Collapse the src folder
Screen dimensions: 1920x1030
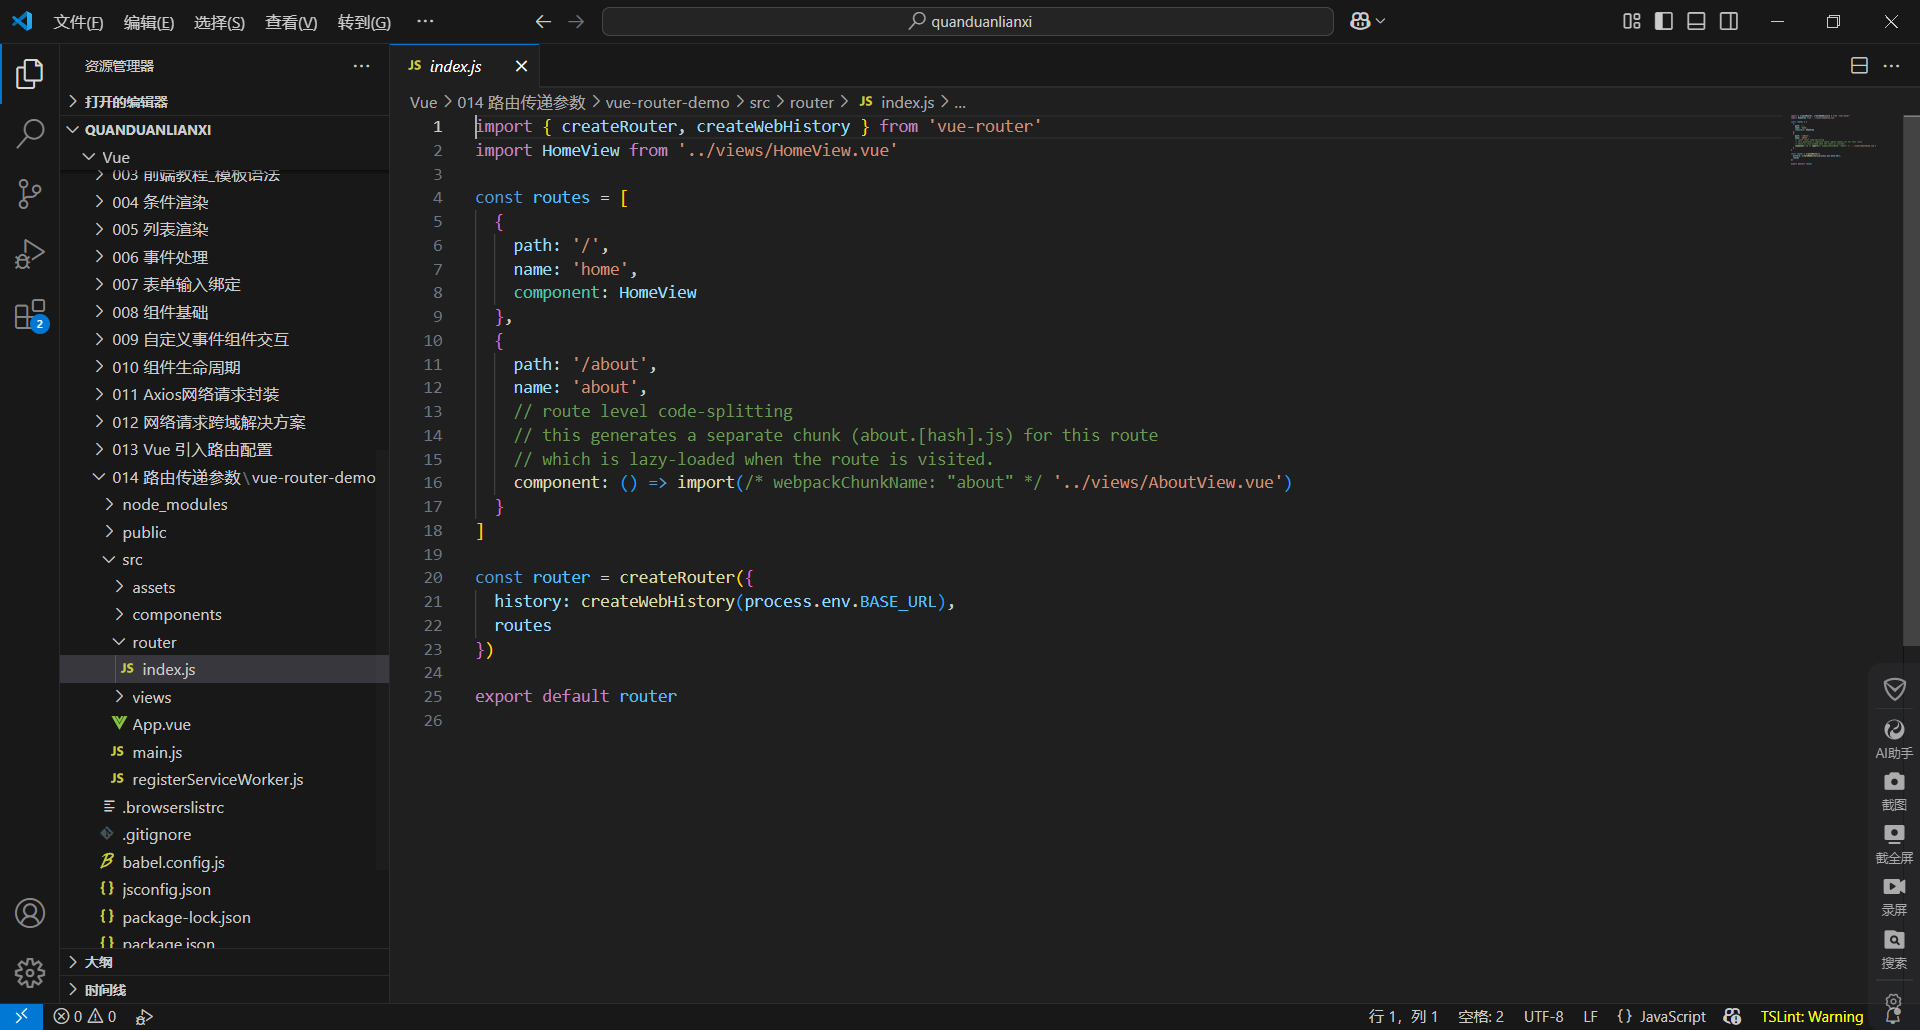[132, 560]
